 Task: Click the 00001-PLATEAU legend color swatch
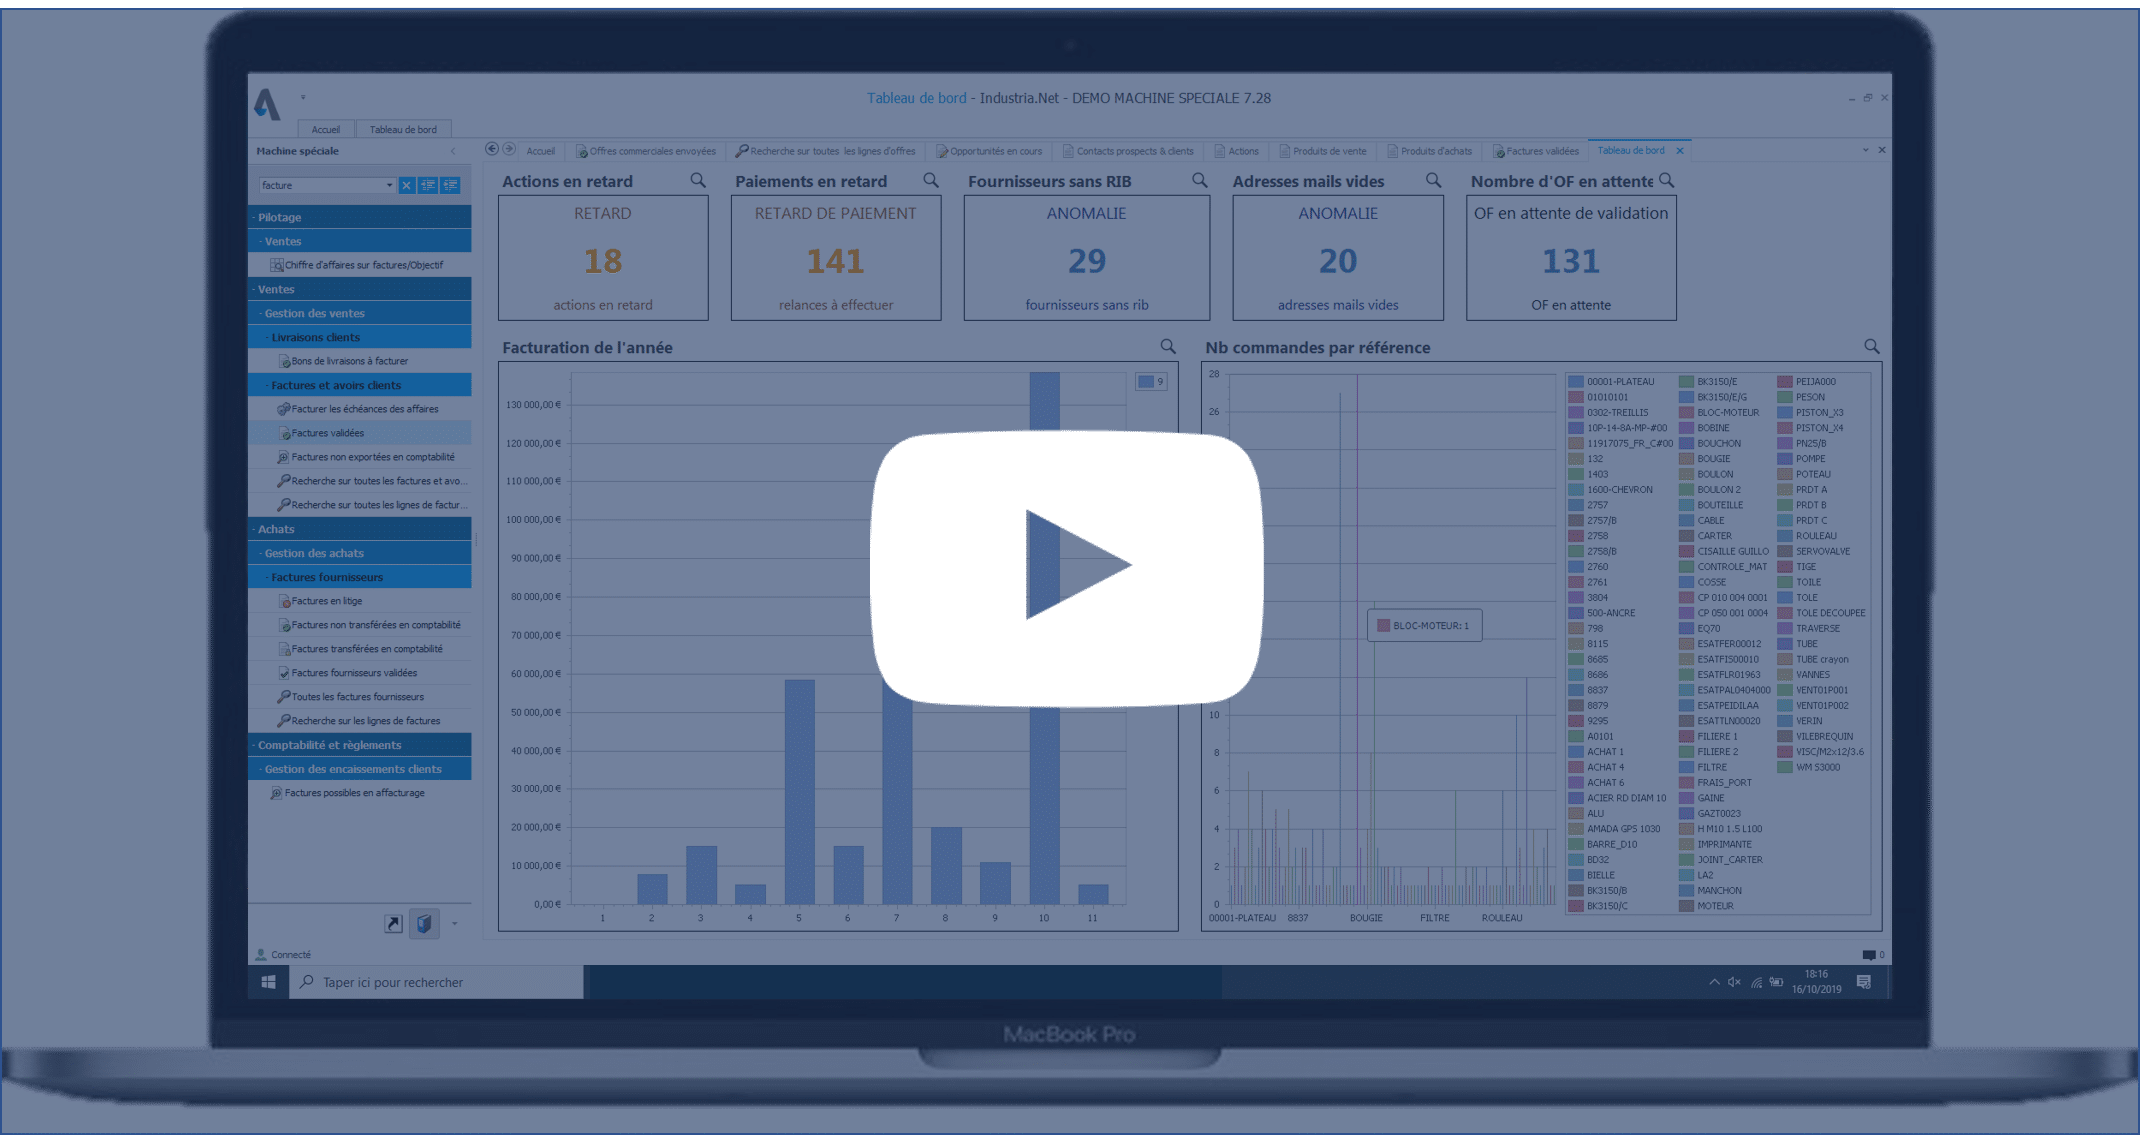coord(1575,382)
